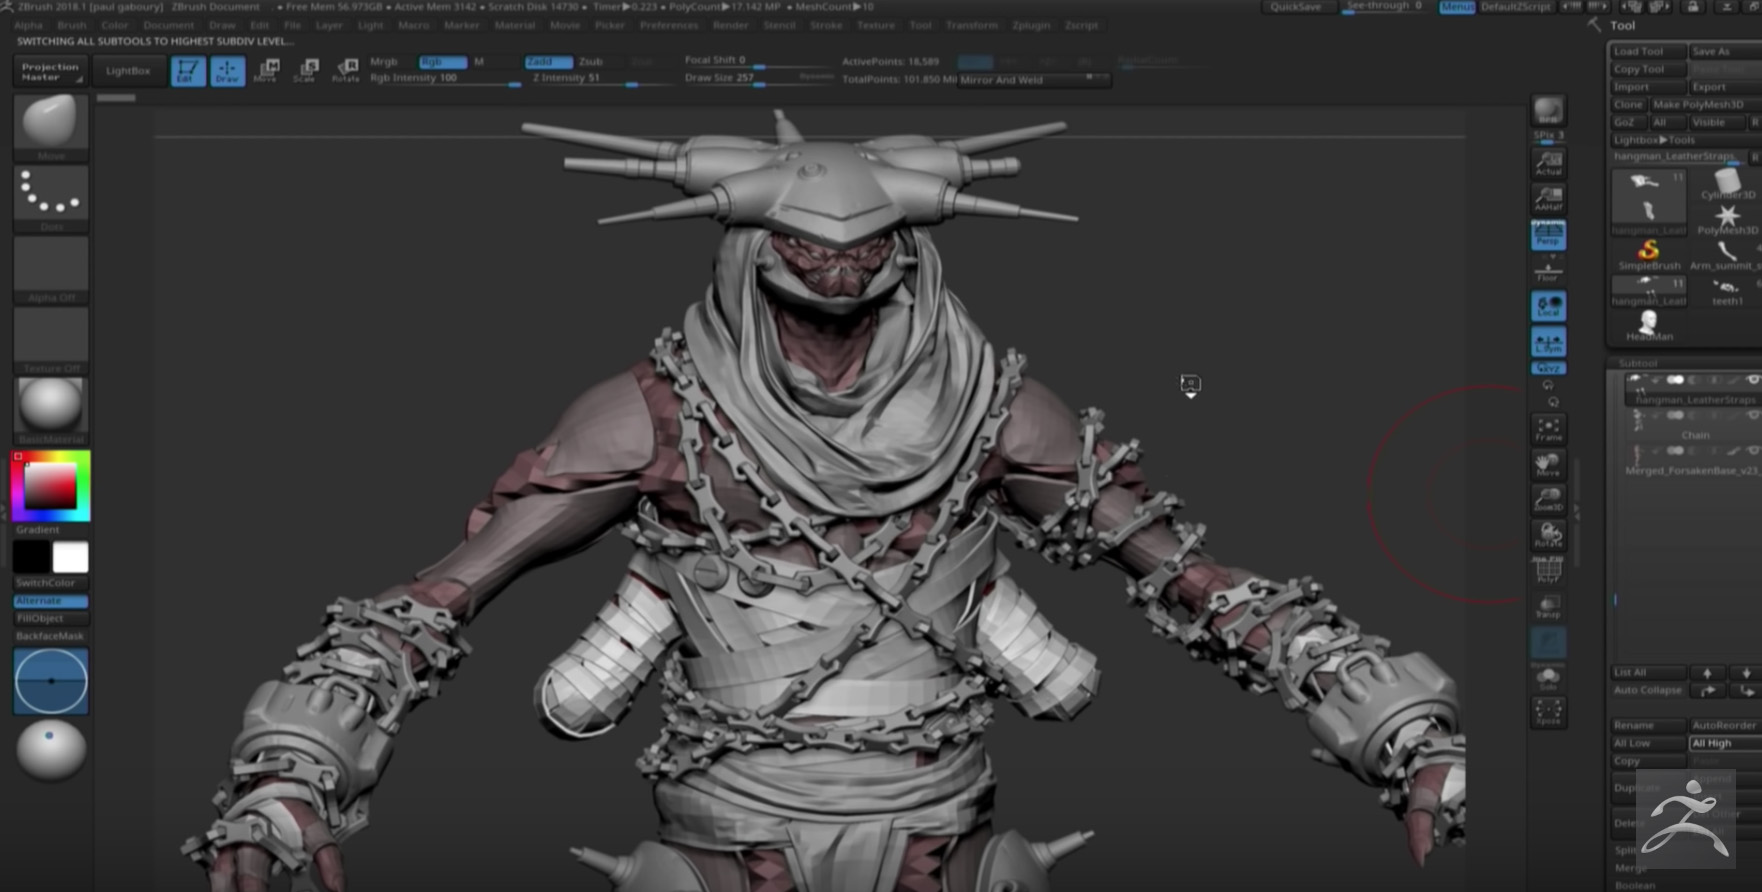Click the Xpose explode icon
Viewport: 1762px width, 892px height.
pos(1548,711)
